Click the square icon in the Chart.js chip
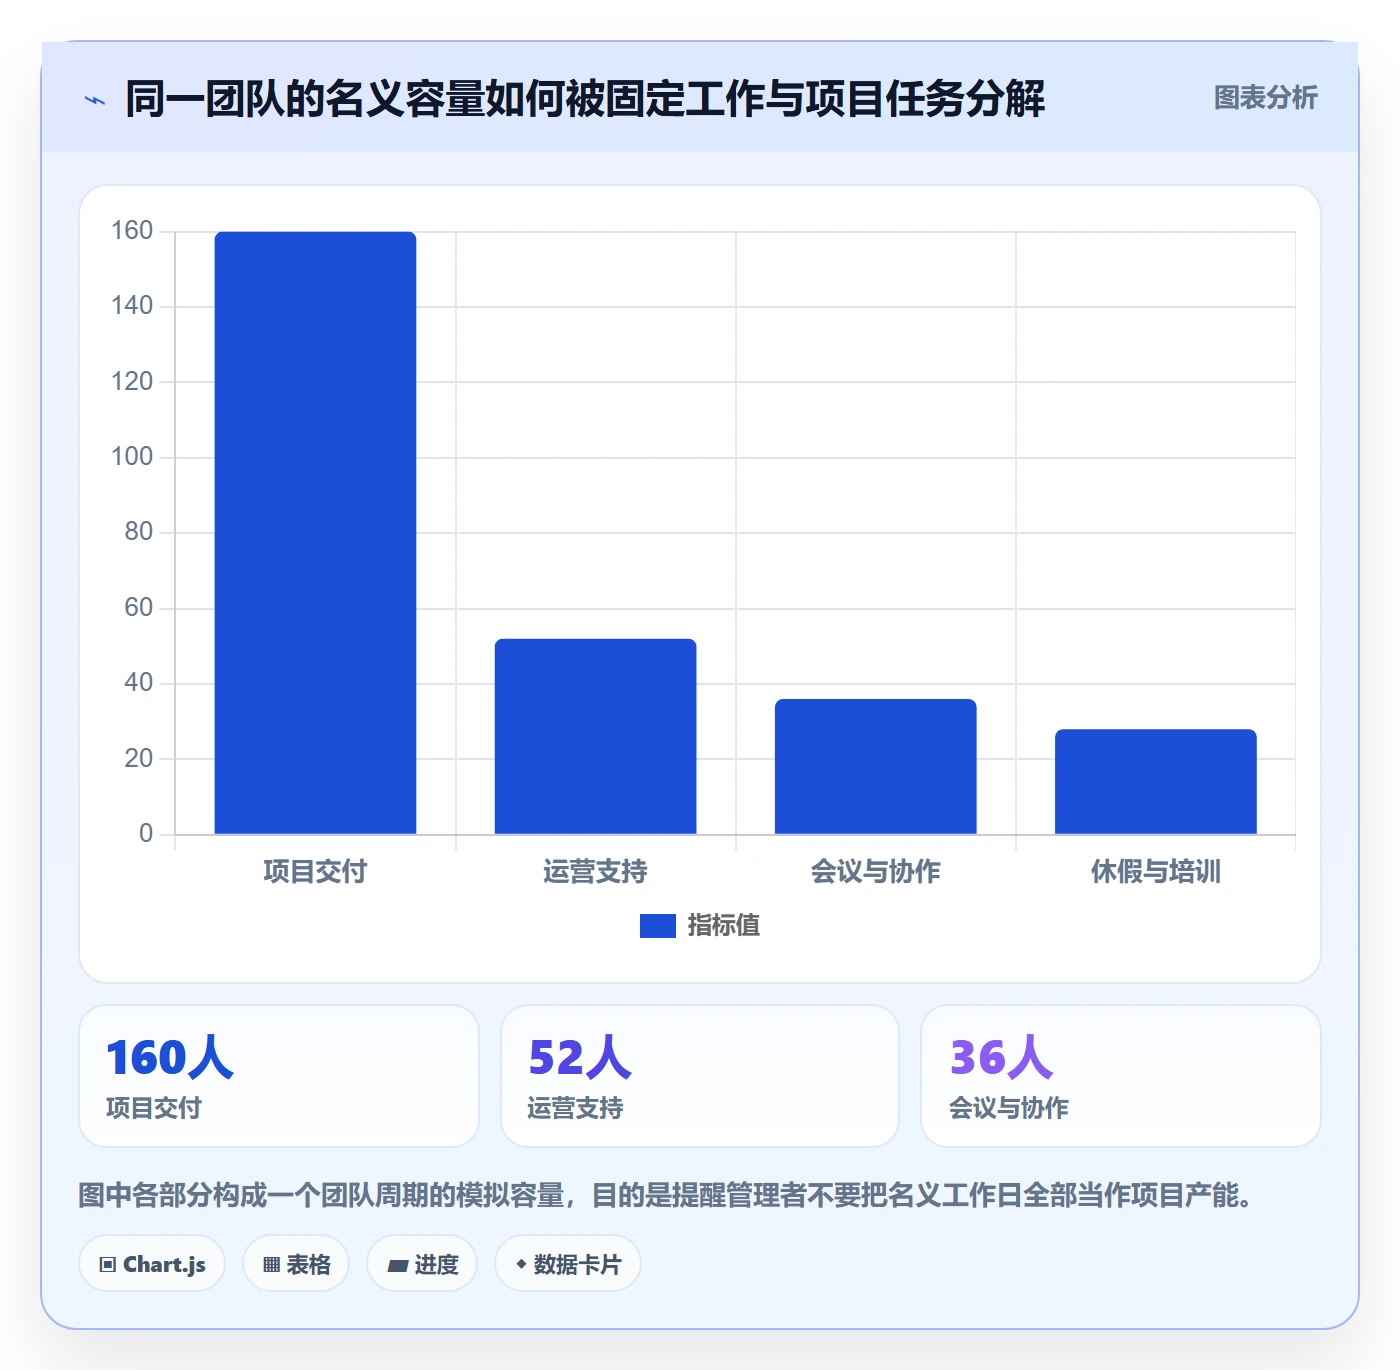The height and width of the screenshot is (1370, 1400). coord(108,1265)
